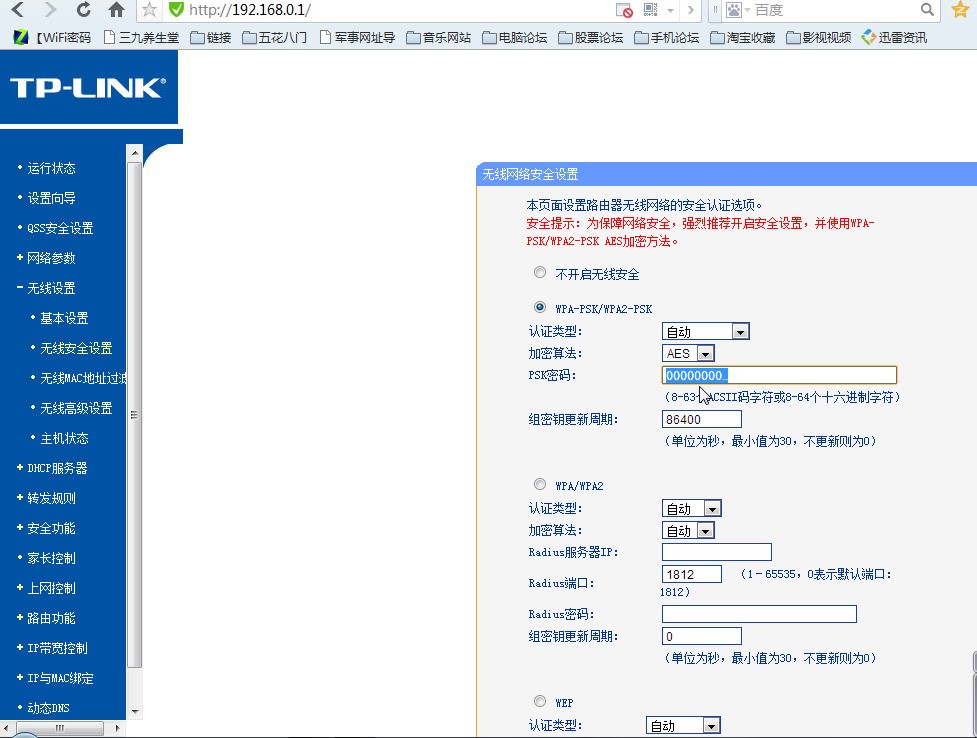Viewport: 977px width, 738px height.
Task: Enable the WPA/WPA2 option
Action: (x=540, y=485)
